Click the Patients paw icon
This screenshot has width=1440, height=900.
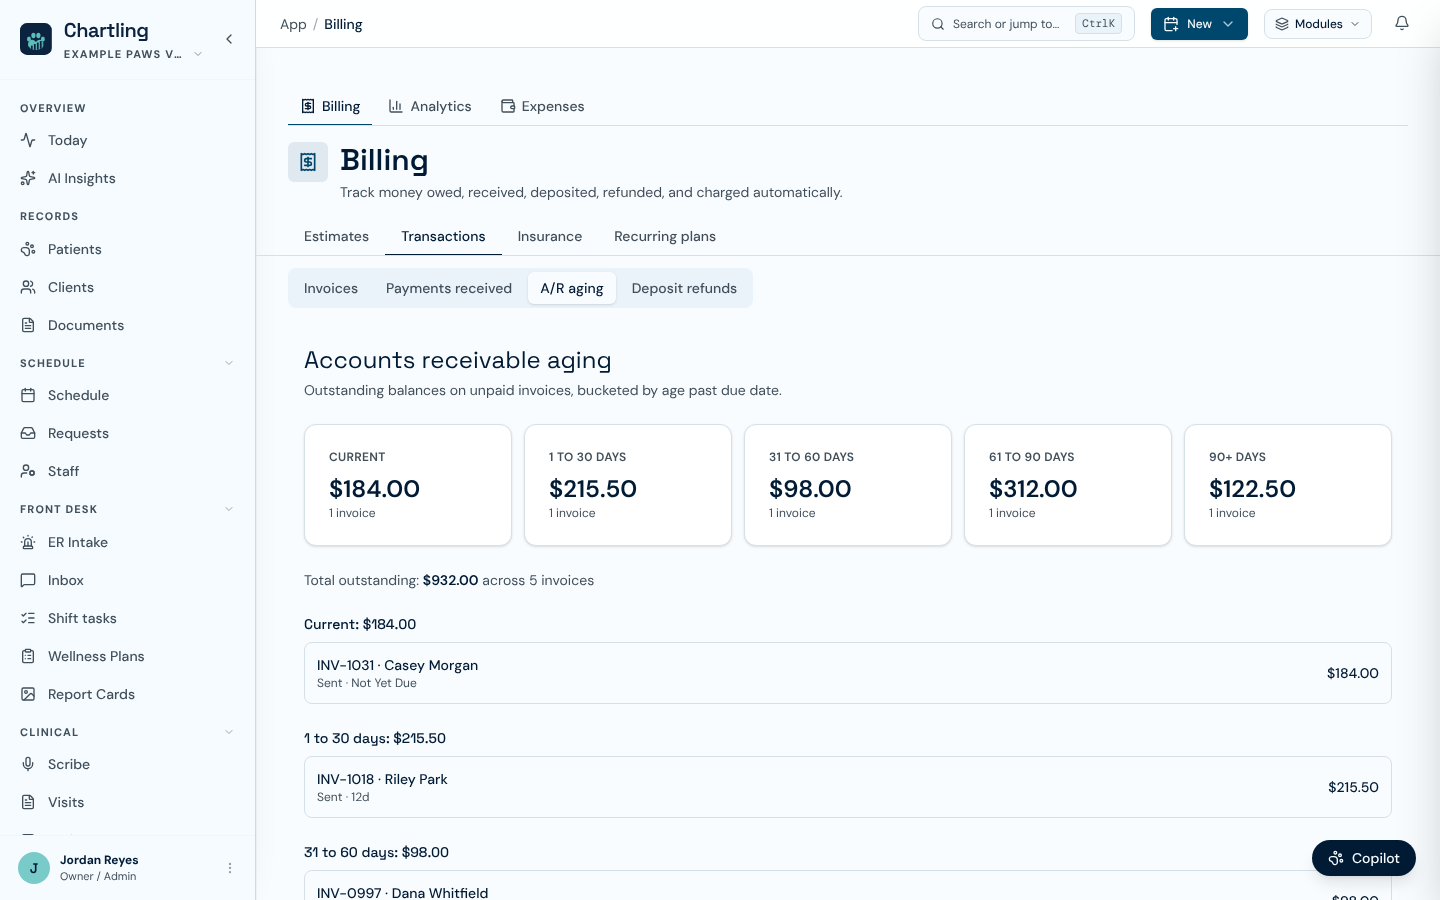28,249
